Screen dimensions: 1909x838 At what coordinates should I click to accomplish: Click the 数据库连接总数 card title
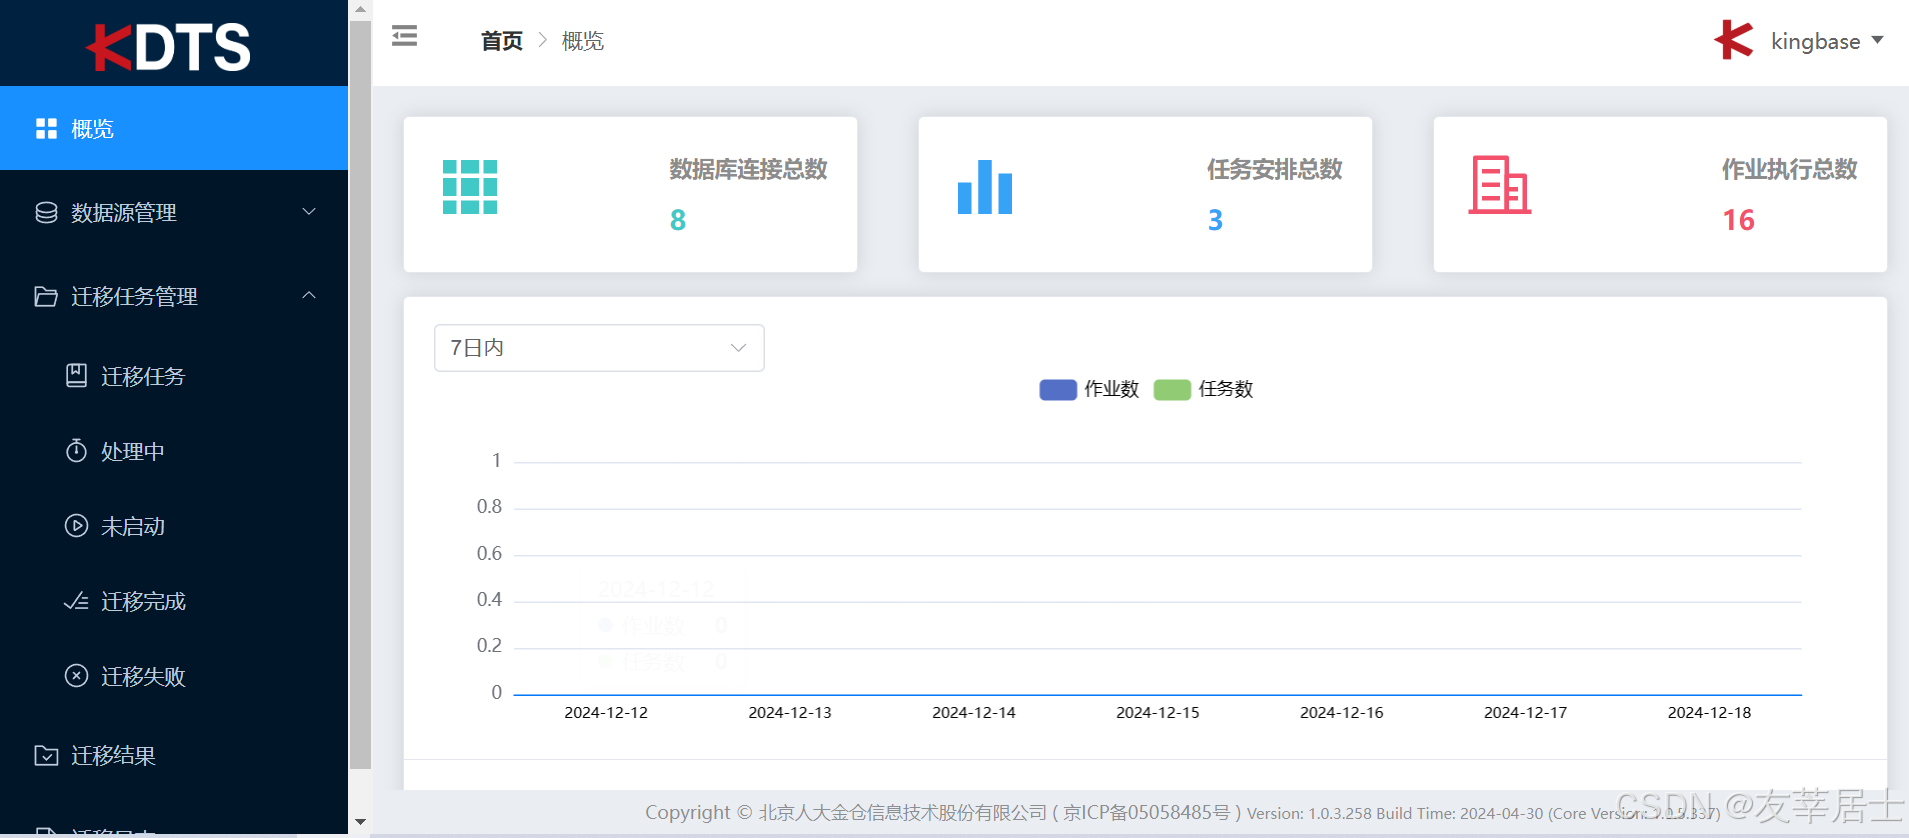coord(748,169)
